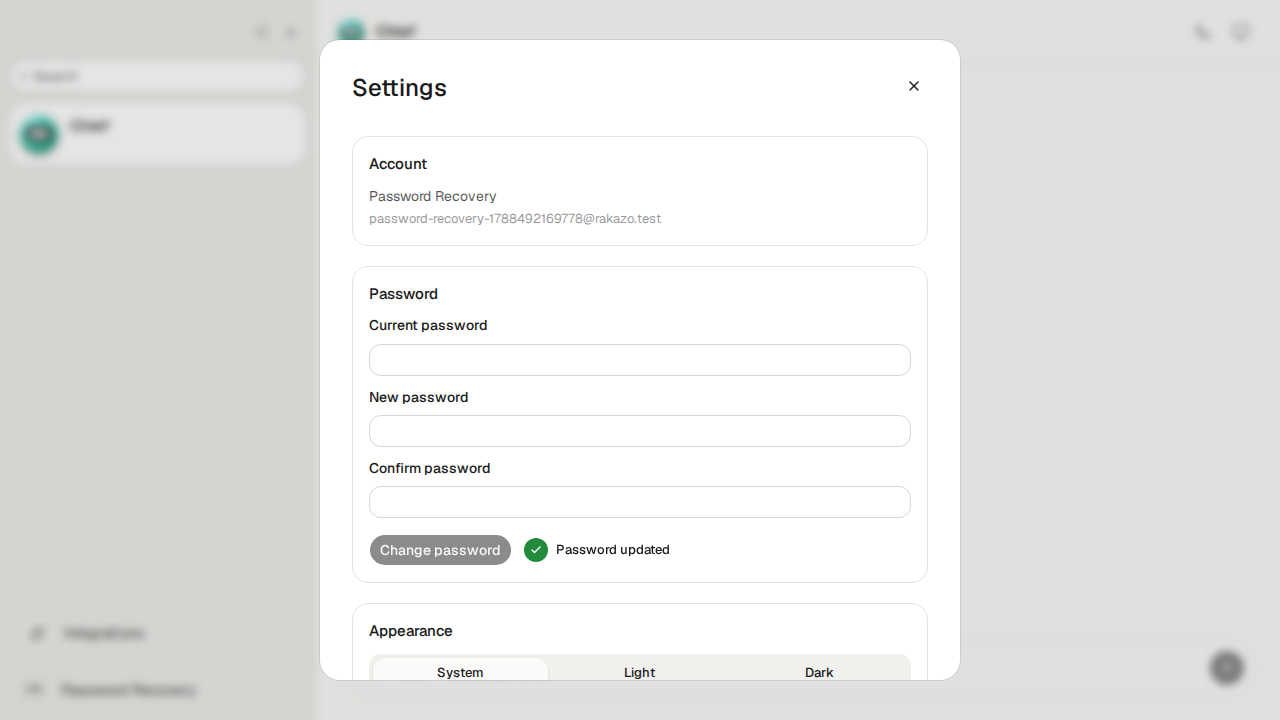Focus the Current password field

point(640,360)
